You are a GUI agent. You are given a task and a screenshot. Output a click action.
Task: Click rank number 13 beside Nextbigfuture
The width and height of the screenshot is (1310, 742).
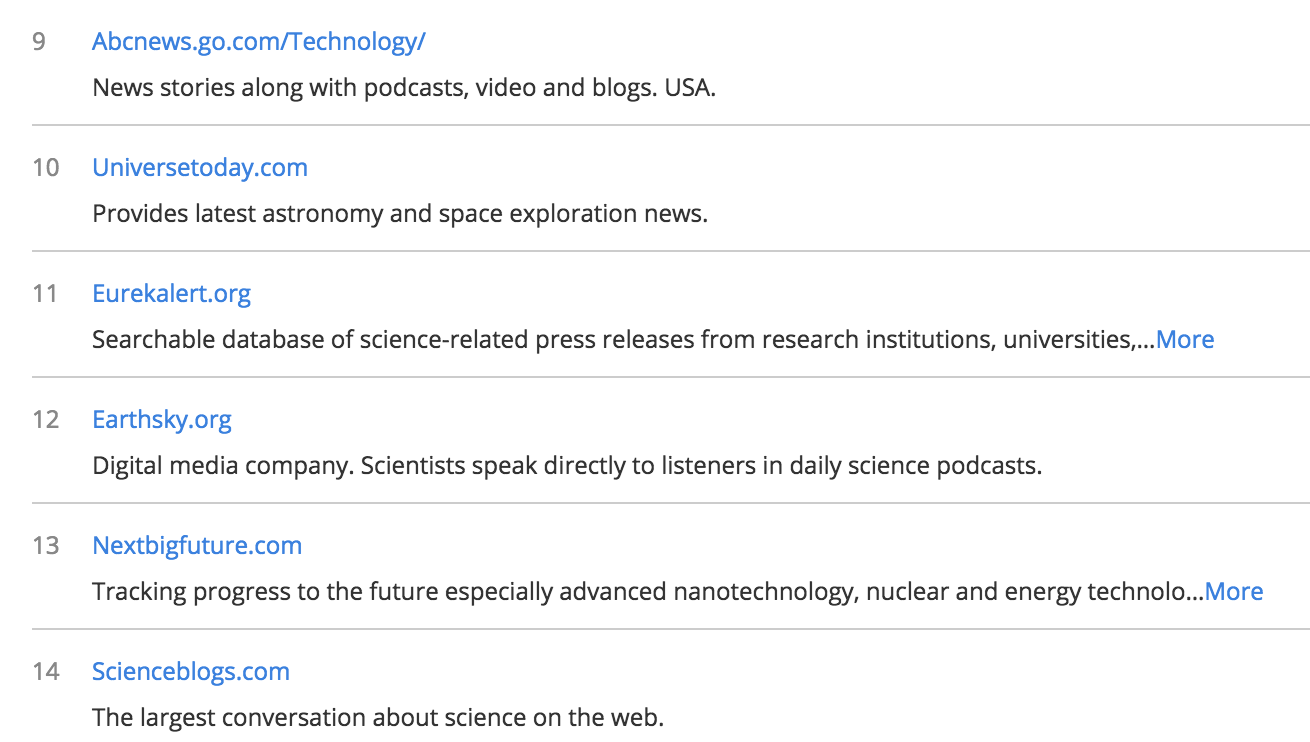45,546
